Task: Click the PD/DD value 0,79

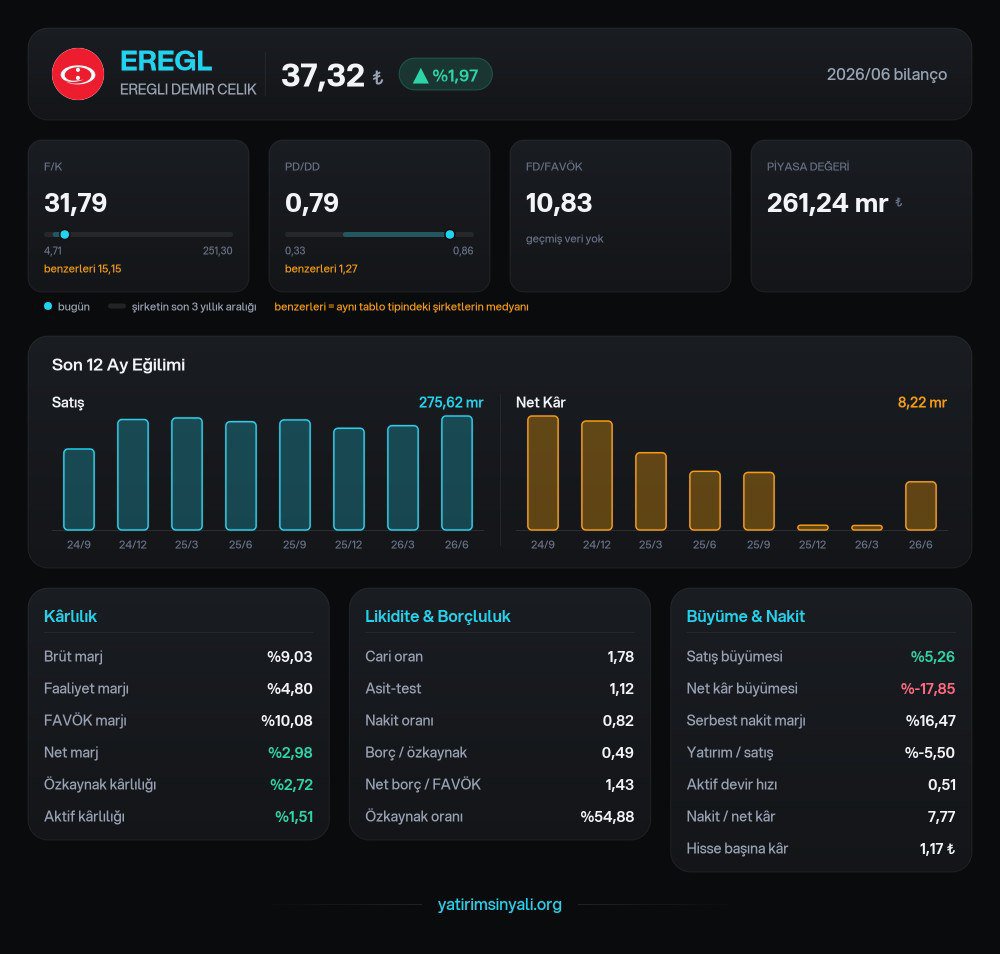Action: pyautogui.click(x=312, y=203)
